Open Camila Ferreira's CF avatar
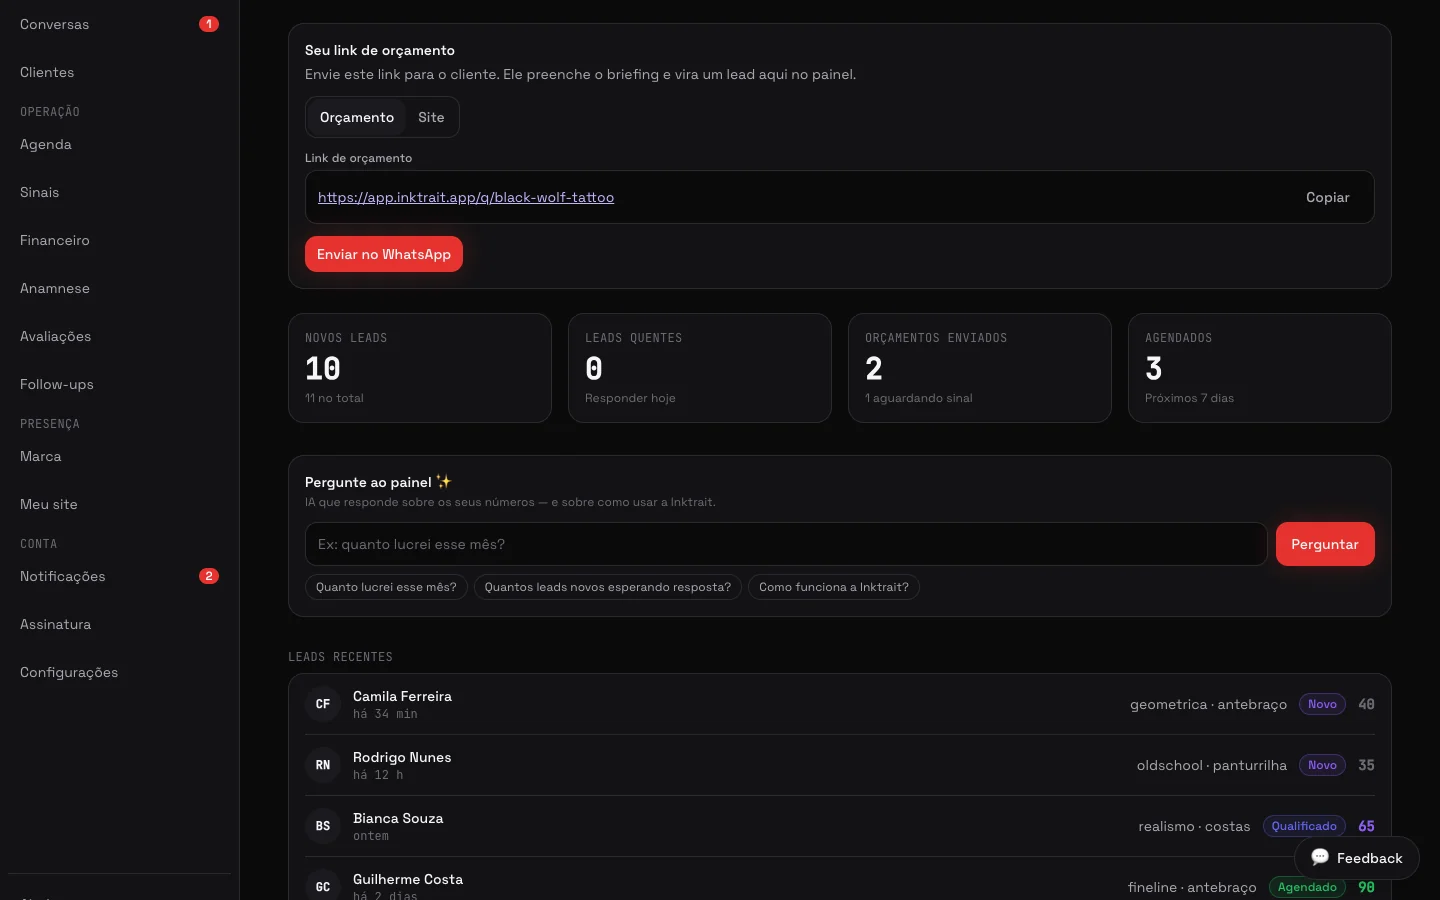The height and width of the screenshot is (900, 1440). pyautogui.click(x=323, y=704)
